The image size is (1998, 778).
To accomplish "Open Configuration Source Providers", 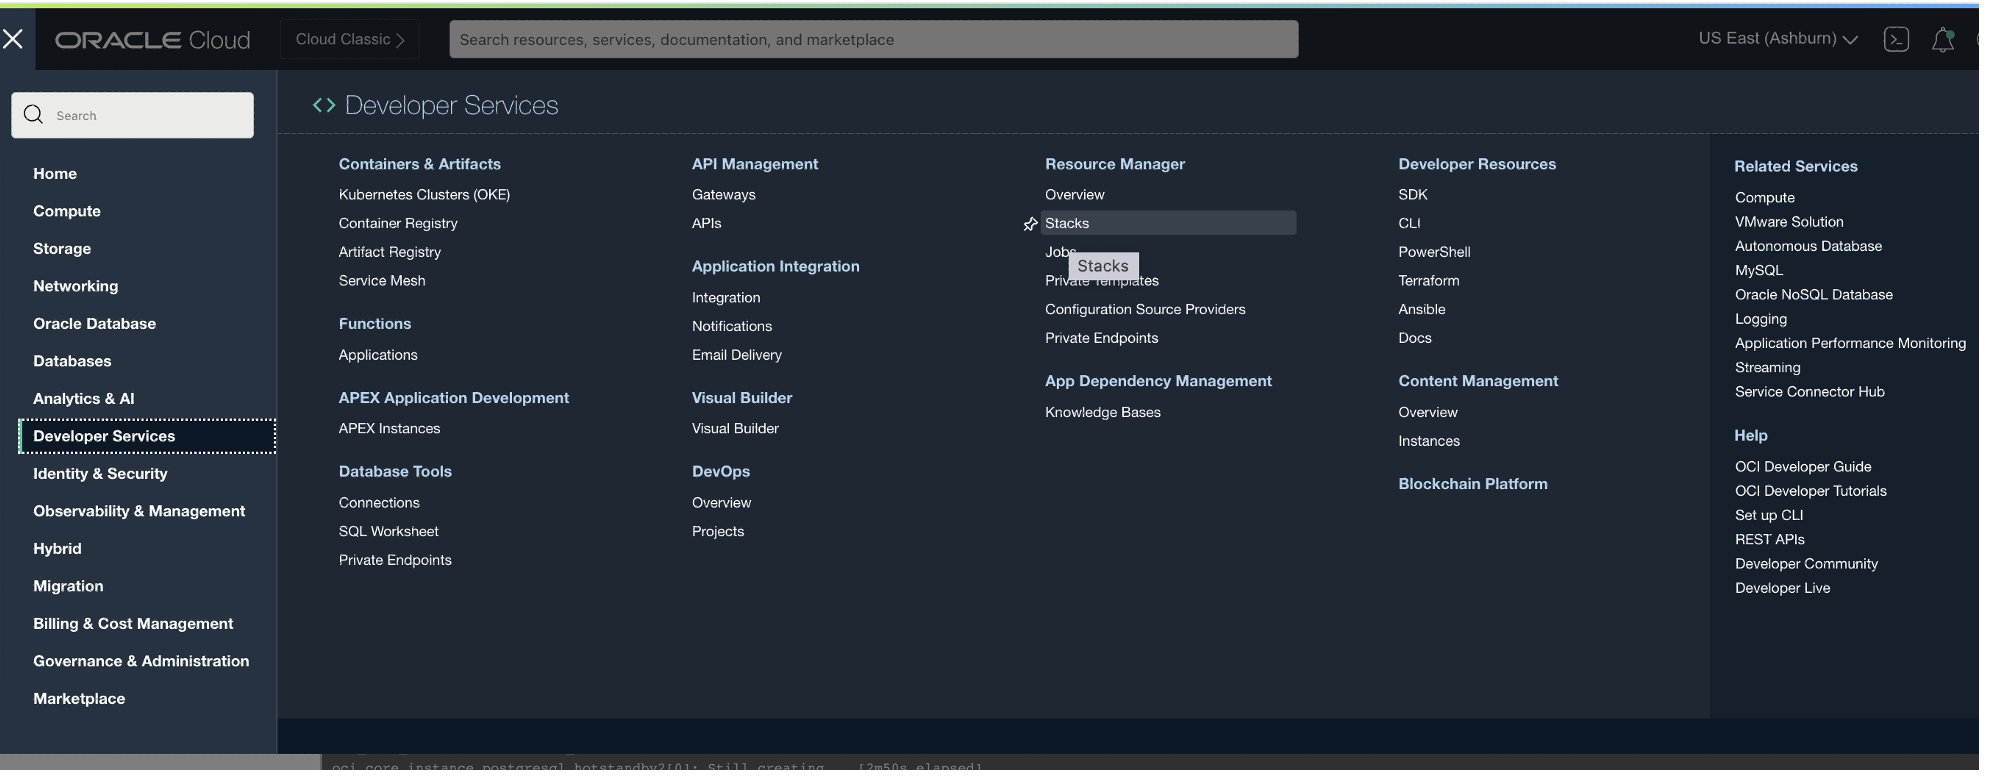I will coord(1145,310).
